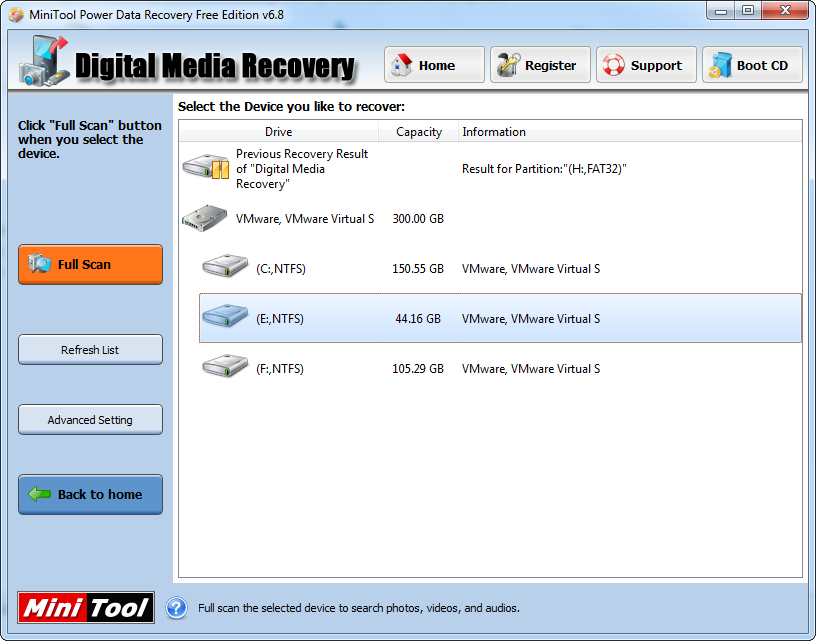Click the app icon in title bar
This screenshot has width=816, height=641.
[x=16, y=15]
